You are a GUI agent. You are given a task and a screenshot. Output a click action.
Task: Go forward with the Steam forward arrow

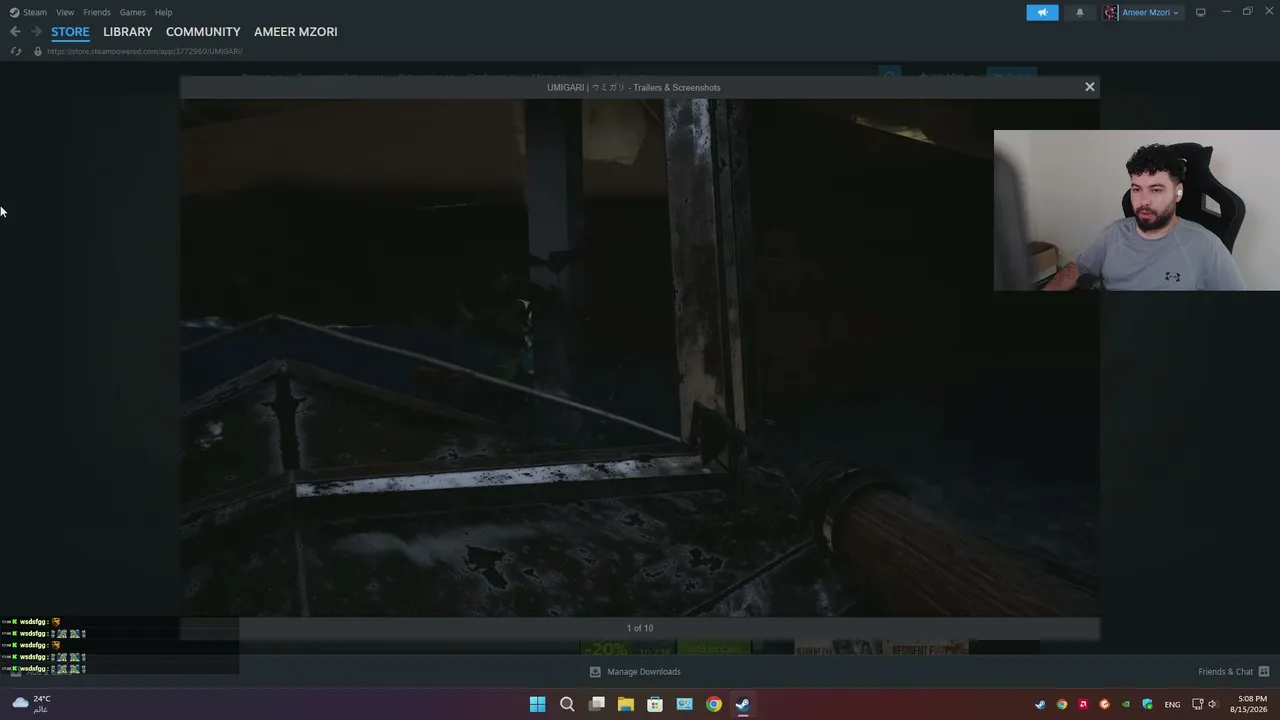coord(36,32)
